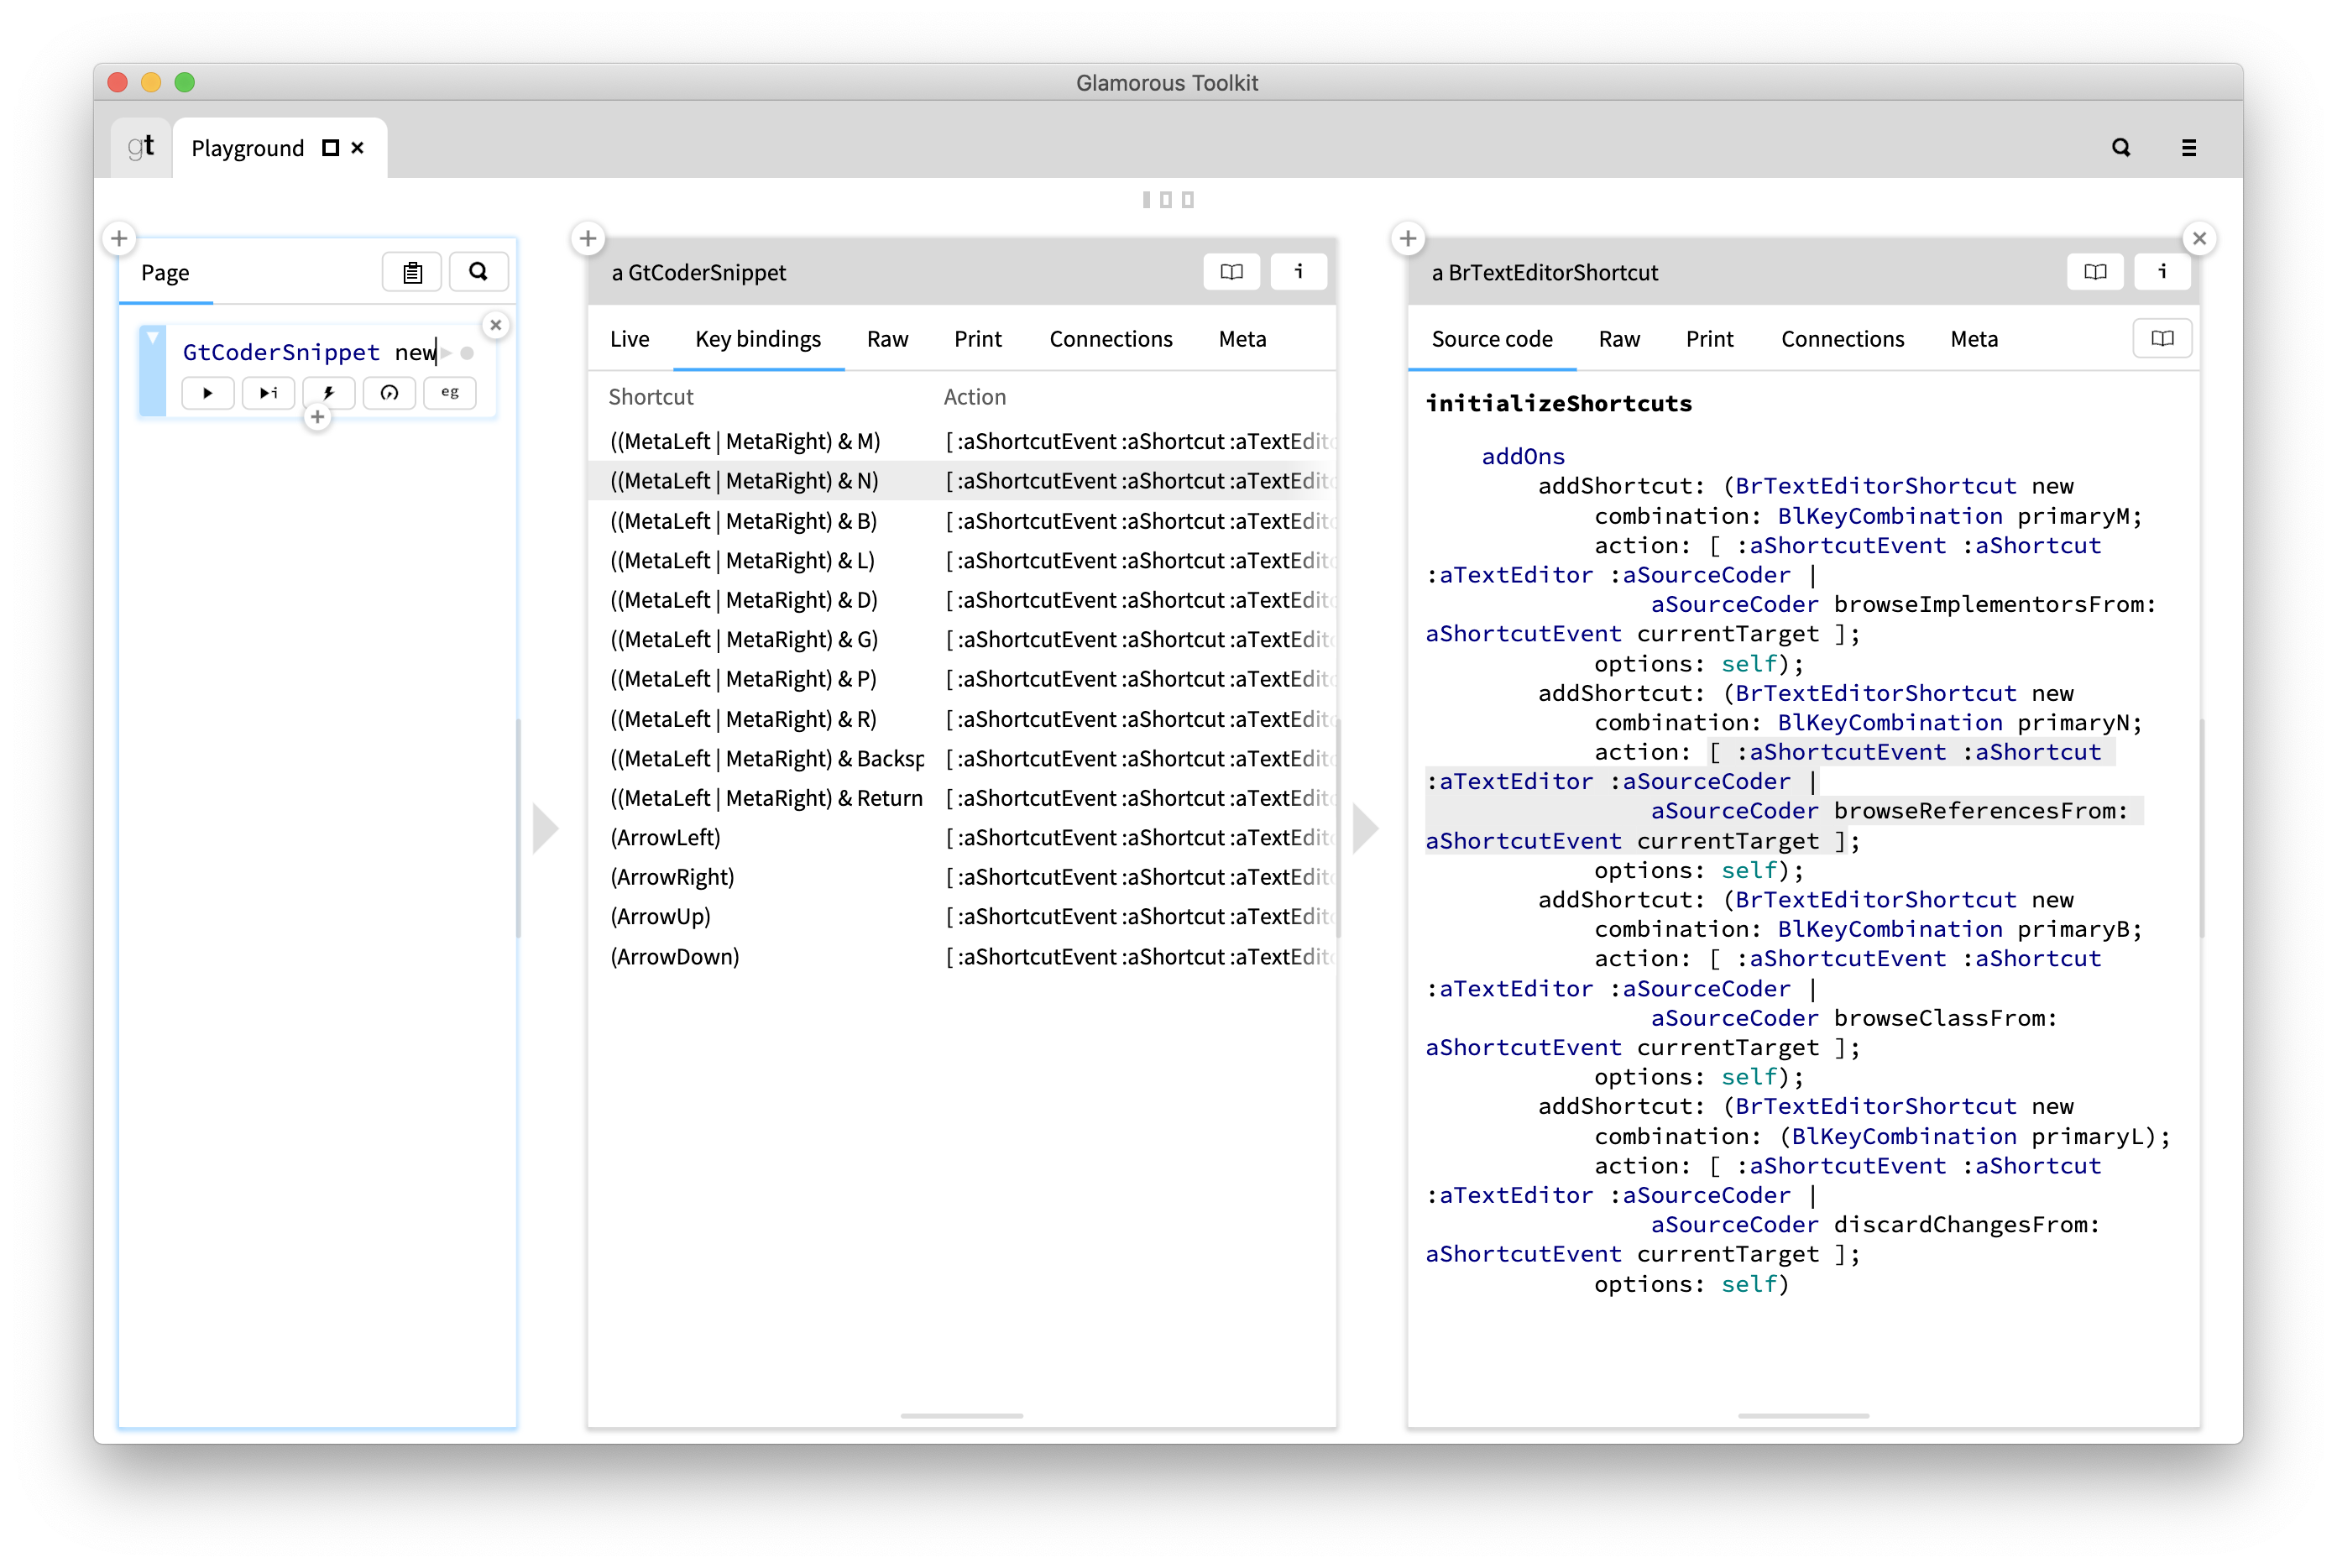Click the Shortcut column header
The width and height of the screenshot is (2337, 1568).
651,397
